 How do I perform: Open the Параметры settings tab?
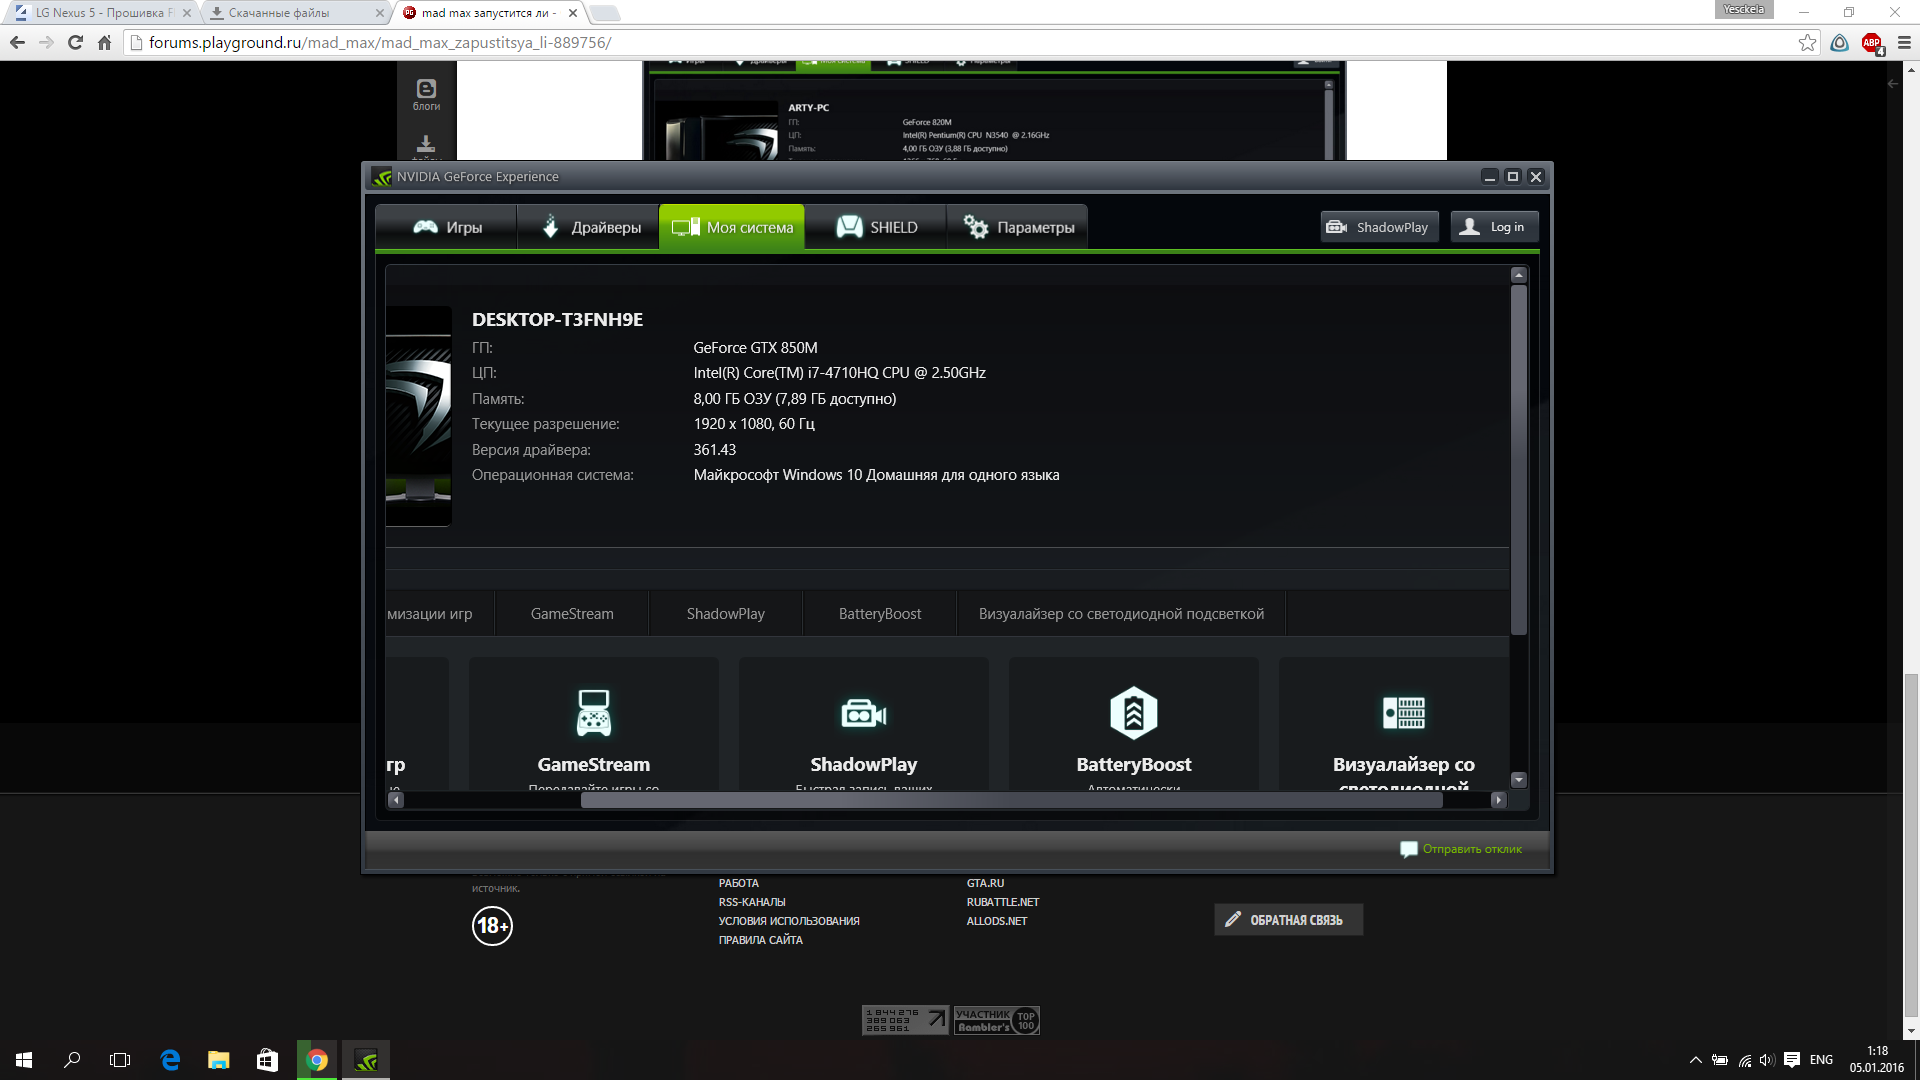[1018, 227]
